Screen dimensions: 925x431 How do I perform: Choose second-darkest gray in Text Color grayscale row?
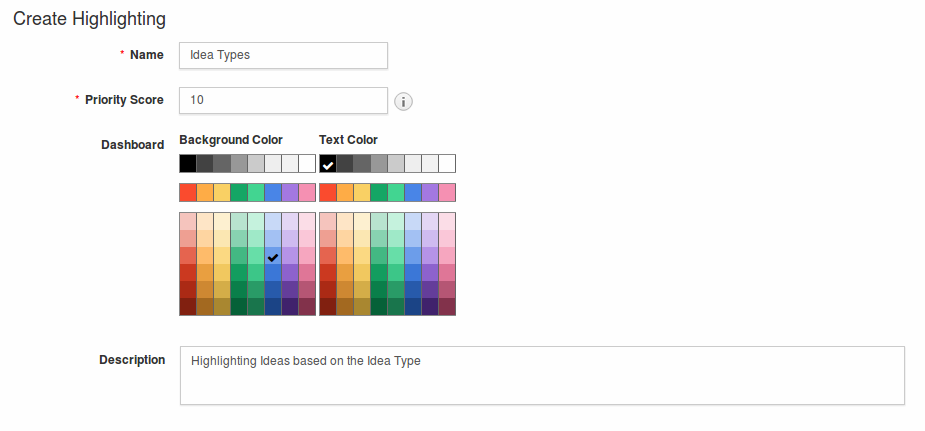(x=362, y=163)
